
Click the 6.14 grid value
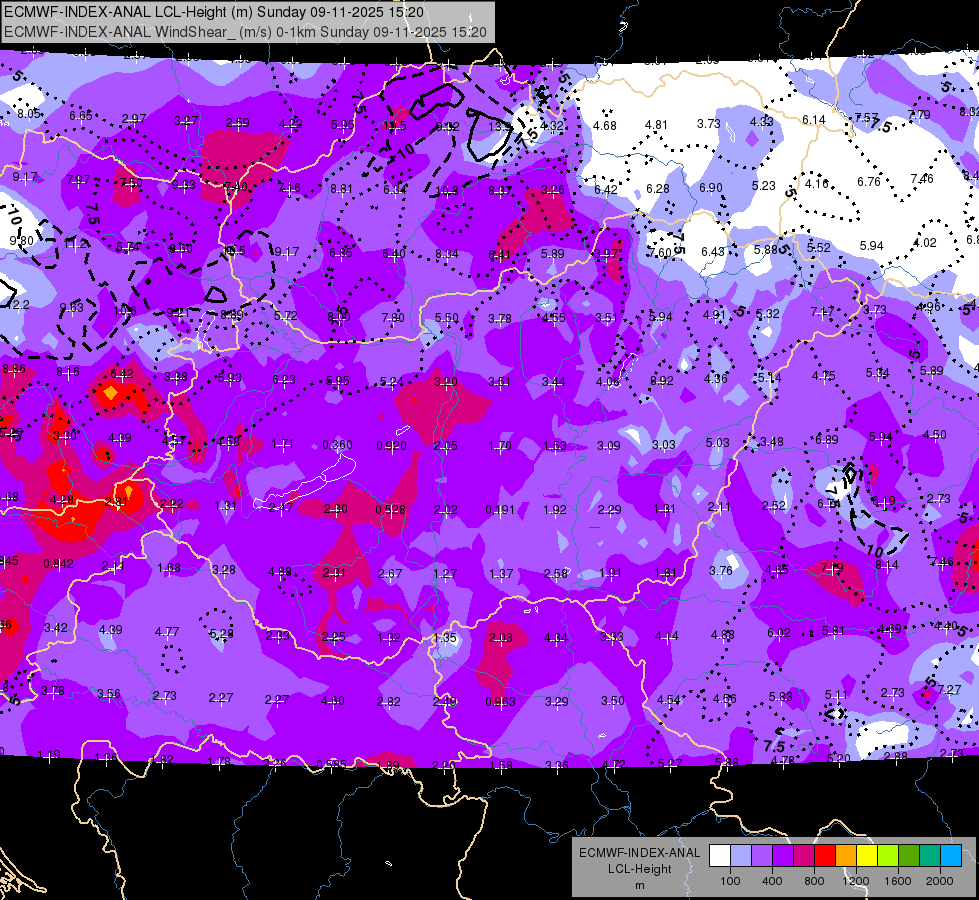point(814,120)
